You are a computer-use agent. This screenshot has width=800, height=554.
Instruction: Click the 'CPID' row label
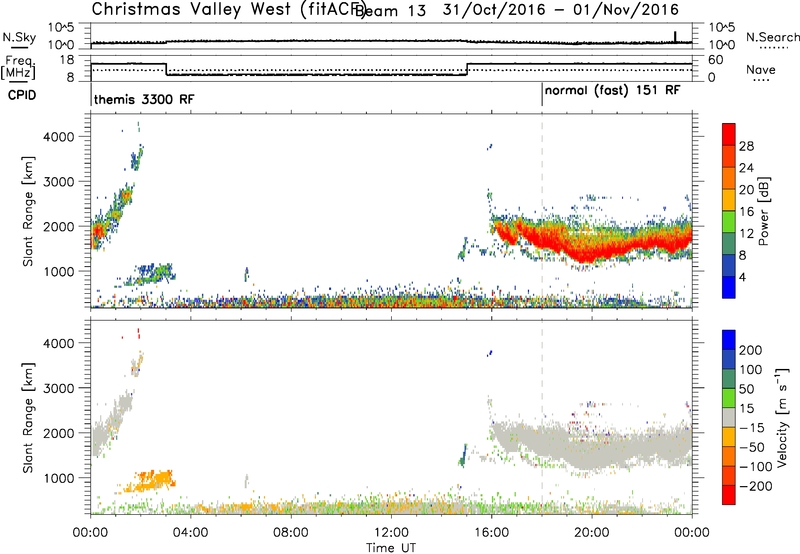[22, 95]
